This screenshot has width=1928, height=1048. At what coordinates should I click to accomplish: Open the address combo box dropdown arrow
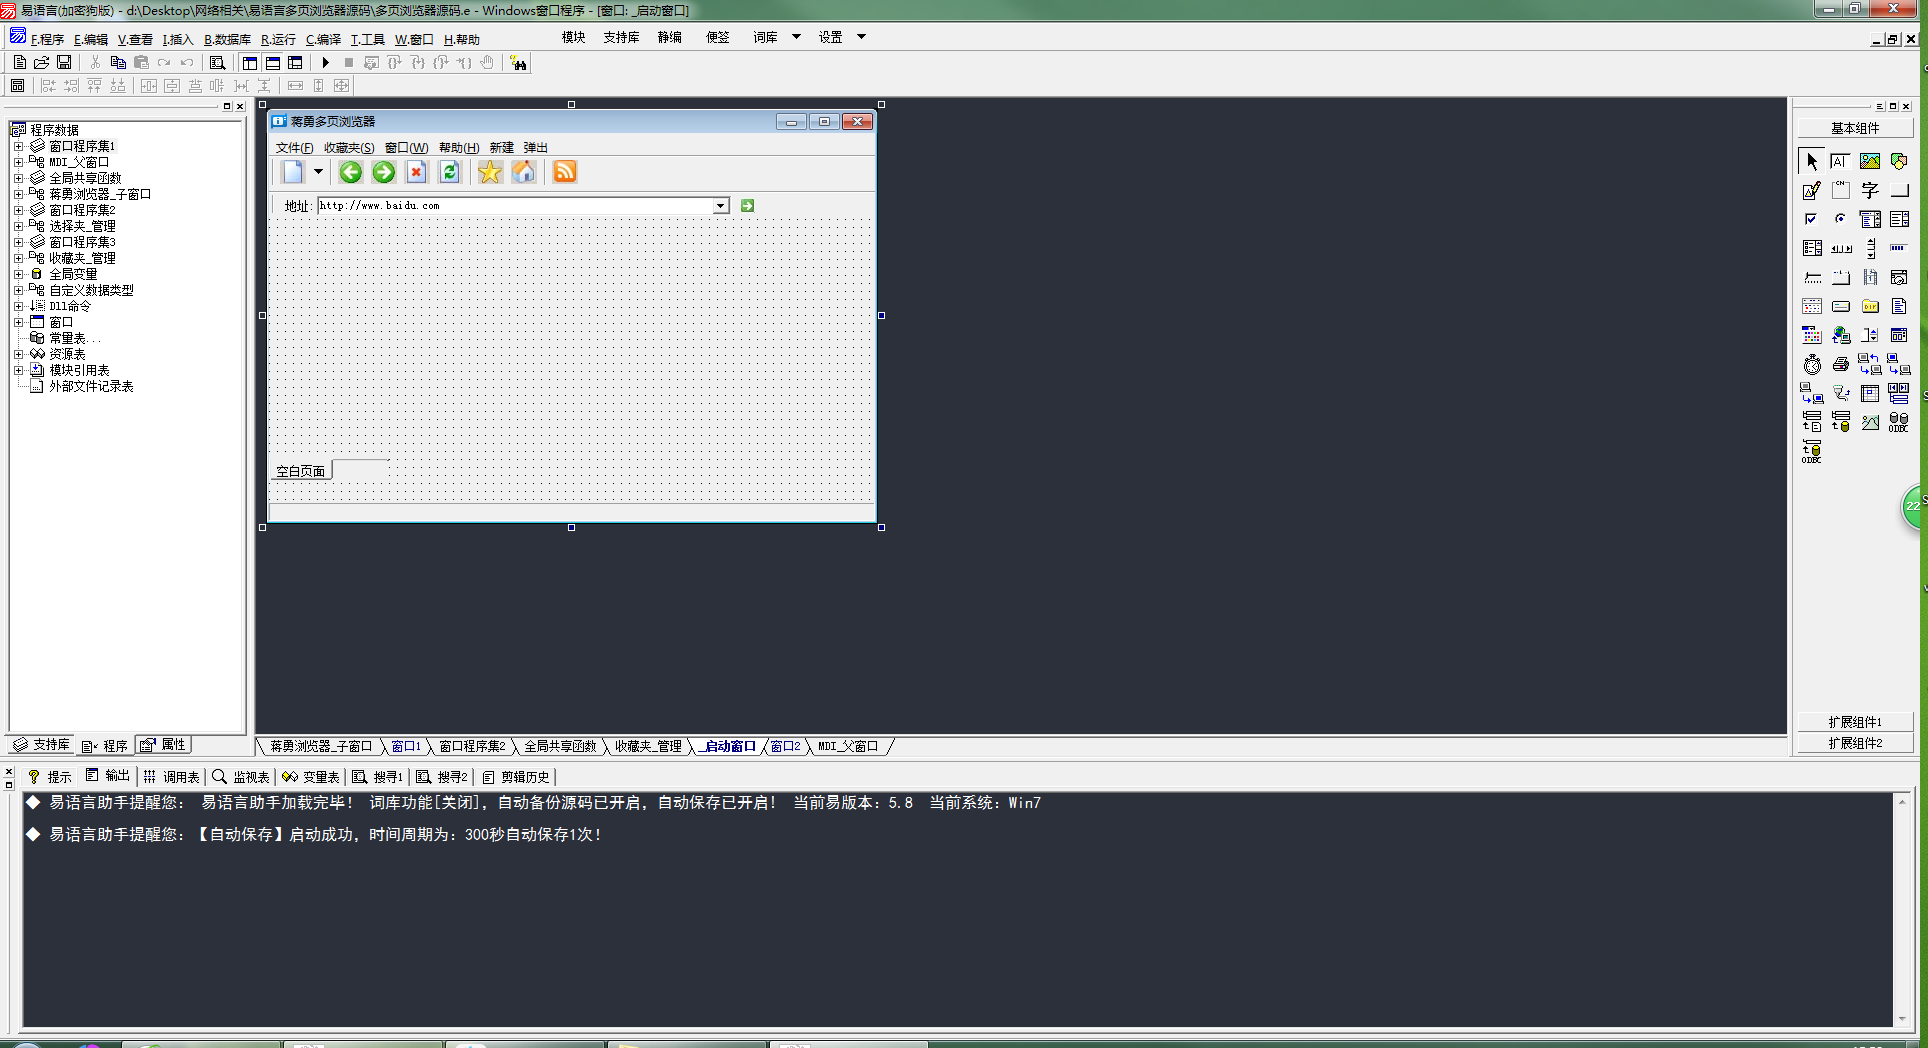[x=720, y=206]
